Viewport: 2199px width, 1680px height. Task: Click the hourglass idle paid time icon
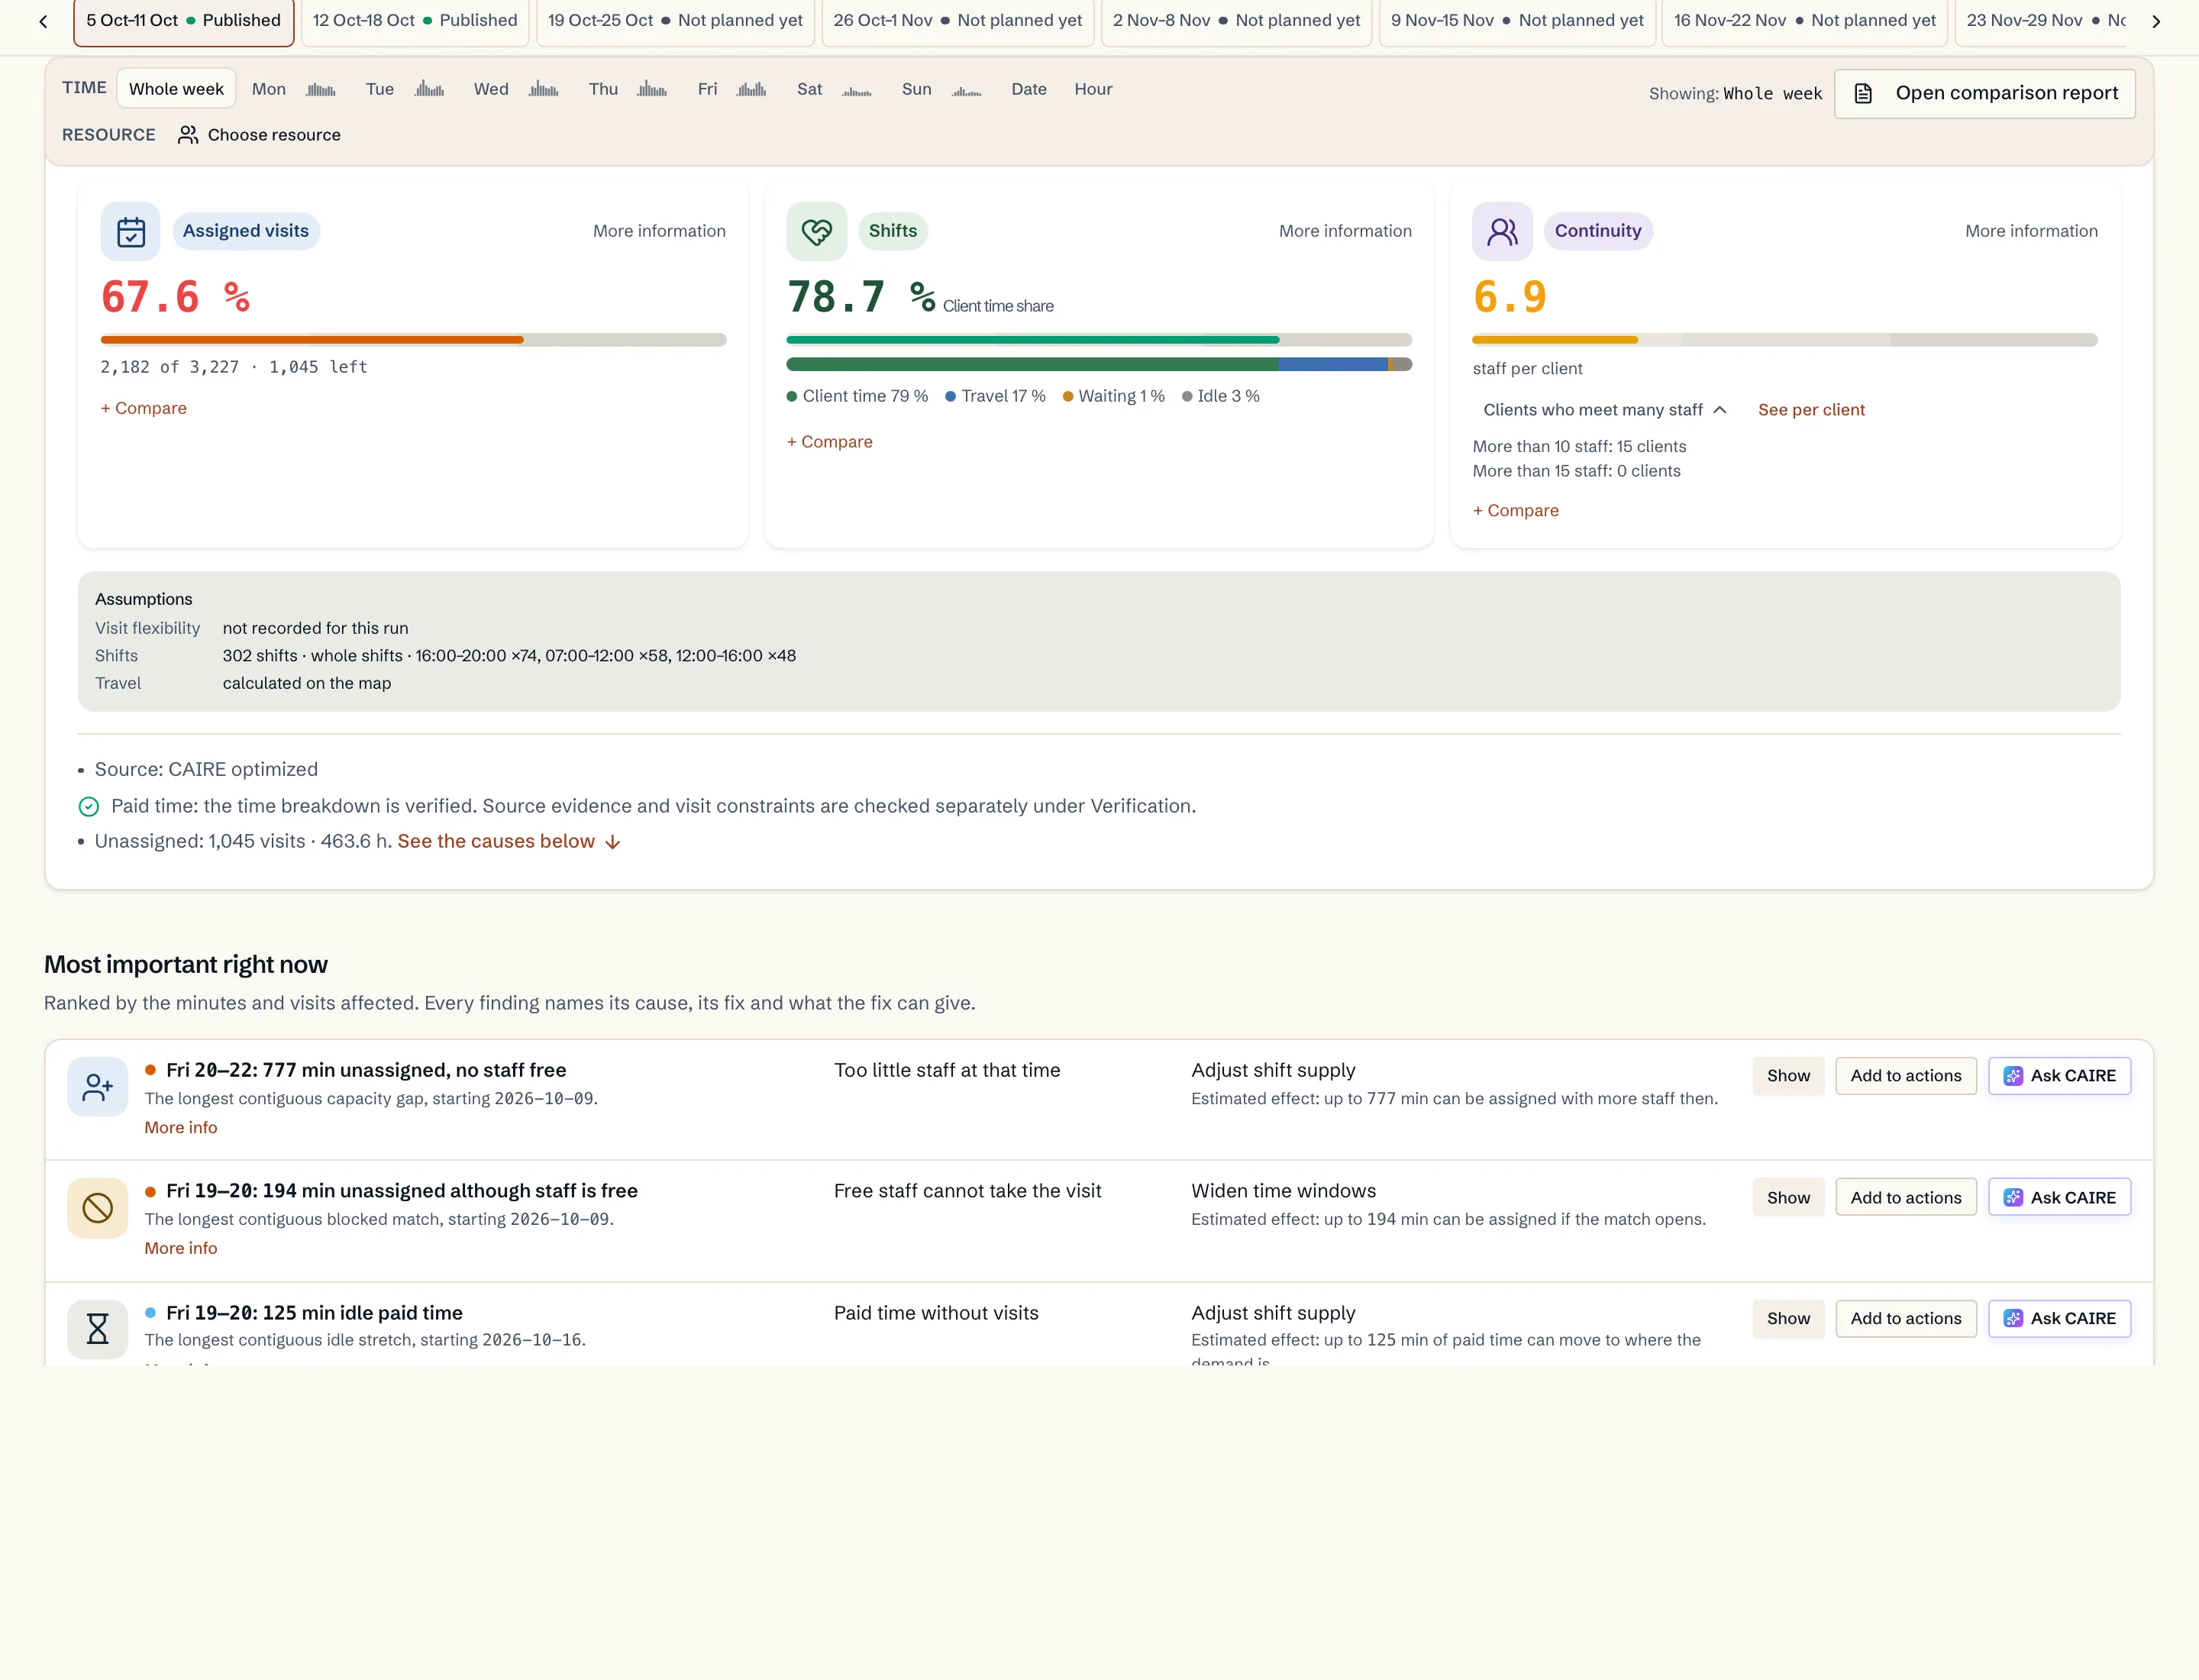pyautogui.click(x=98, y=1329)
